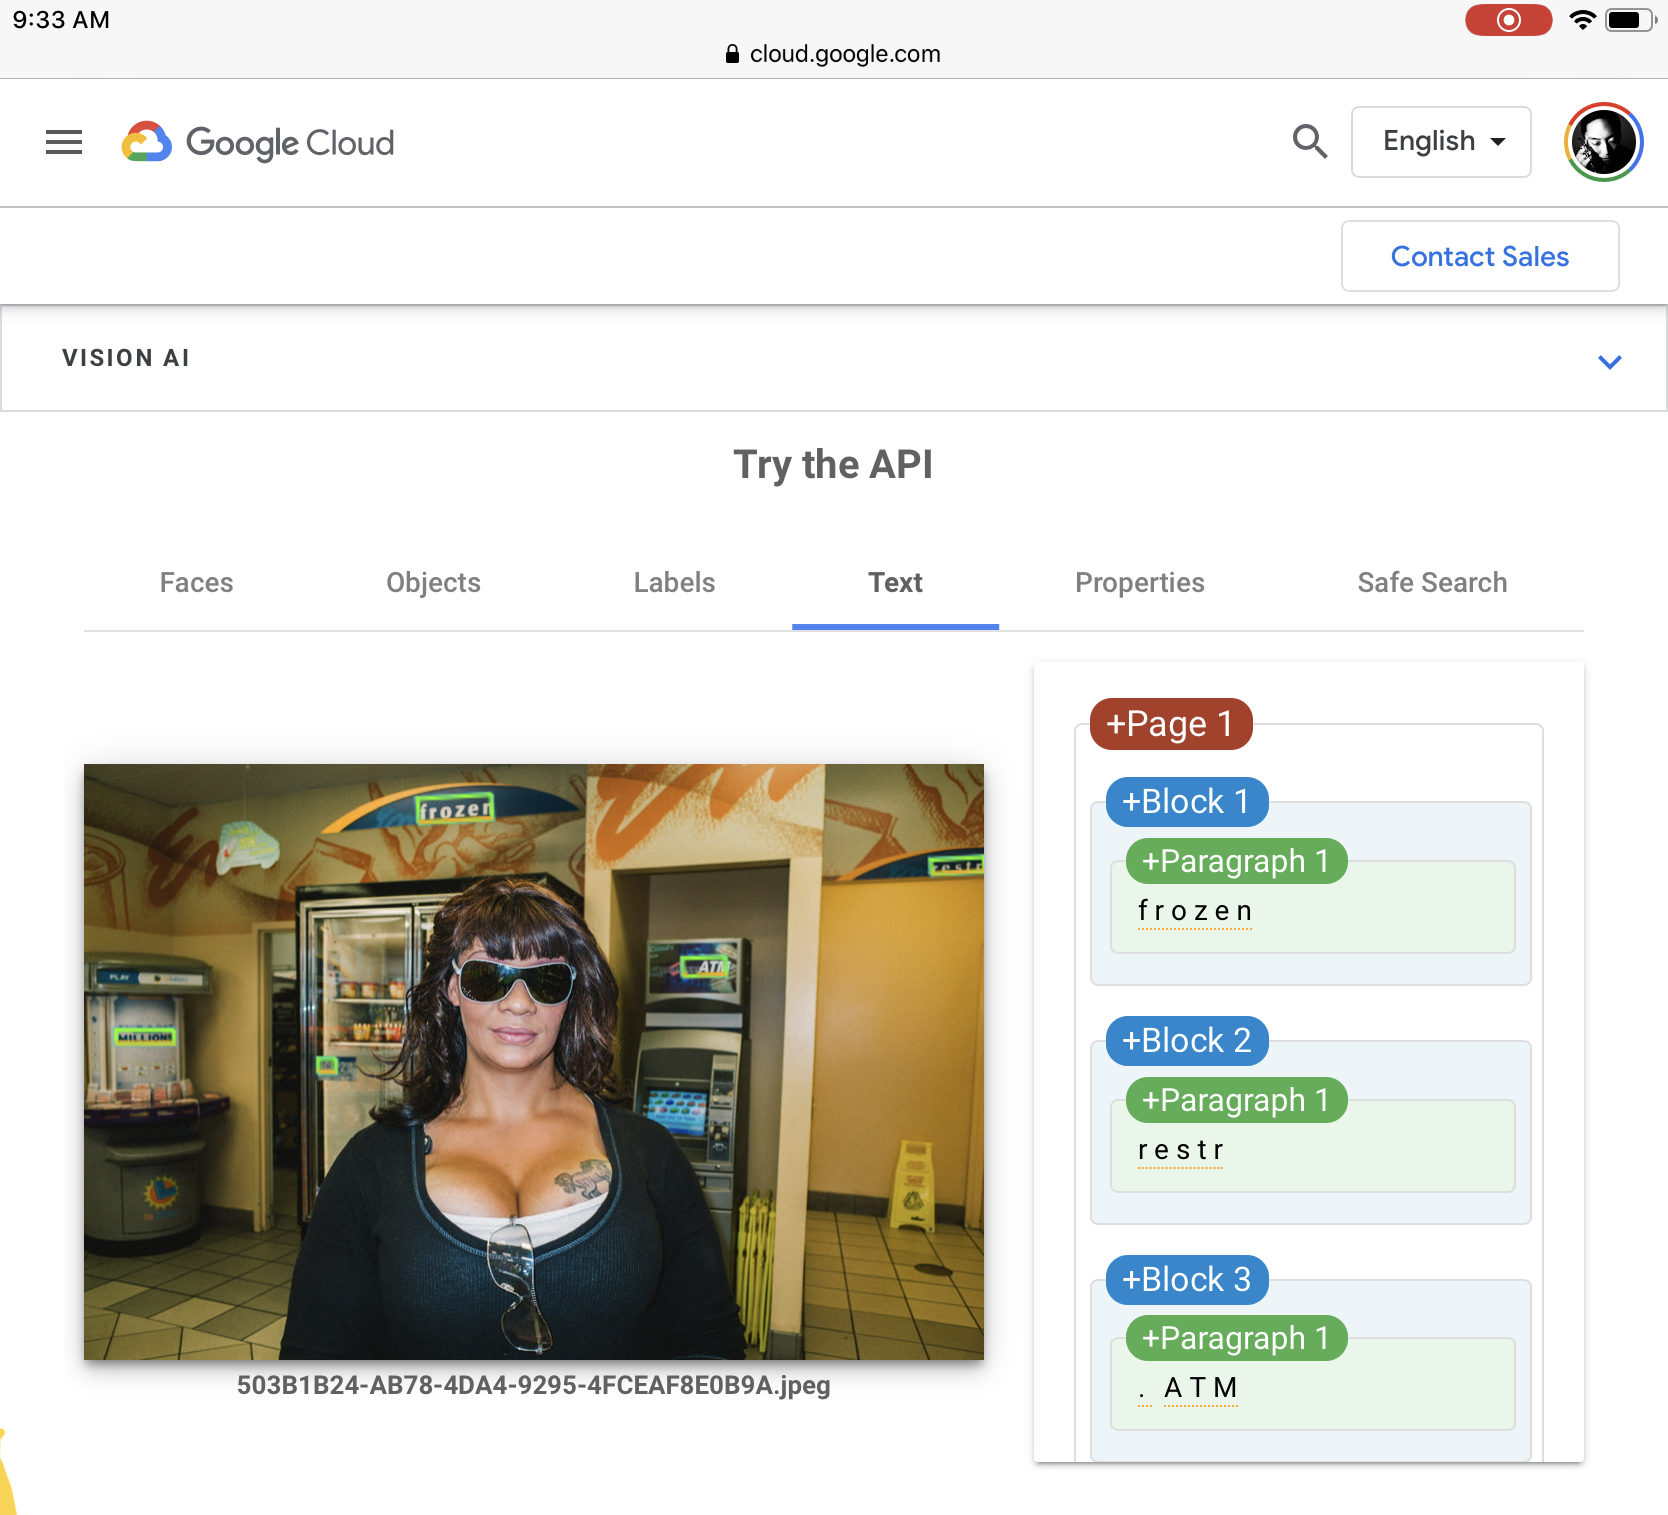Click the 'ATM' bounding box on the photo
1668x1515 pixels.
(x=706, y=966)
